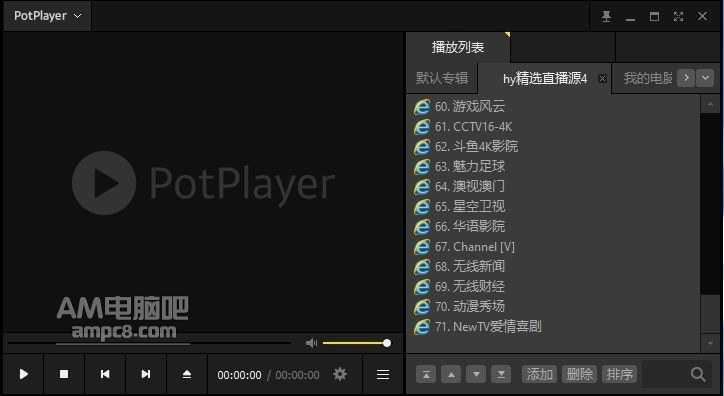Click the IE icon beside 无线新闻

tap(422, 266)
